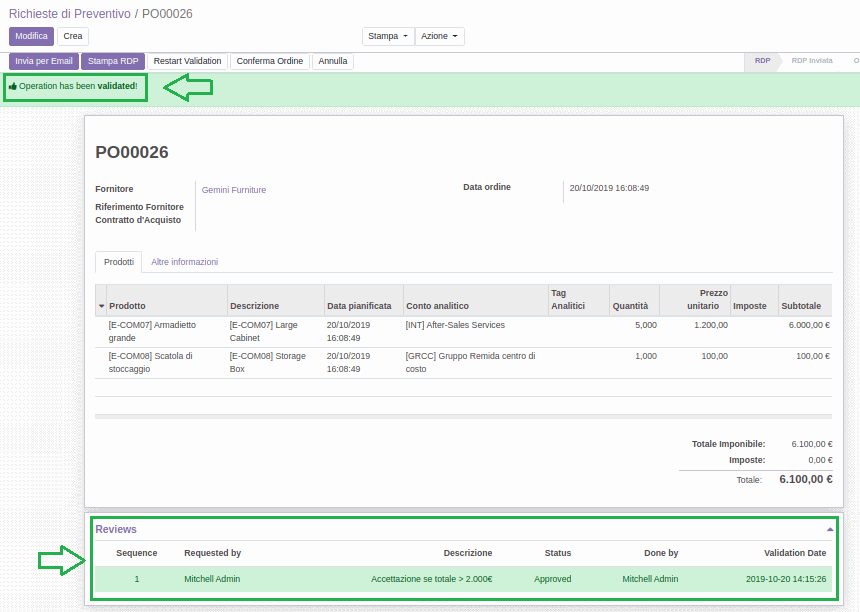860x612 pixels.
Task: Click the Modifica button
Action: [33, 35]
